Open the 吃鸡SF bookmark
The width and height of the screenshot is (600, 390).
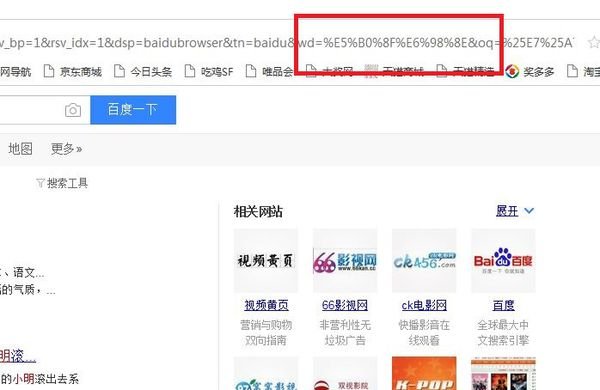pyautogui.click(x=209, y=72)
